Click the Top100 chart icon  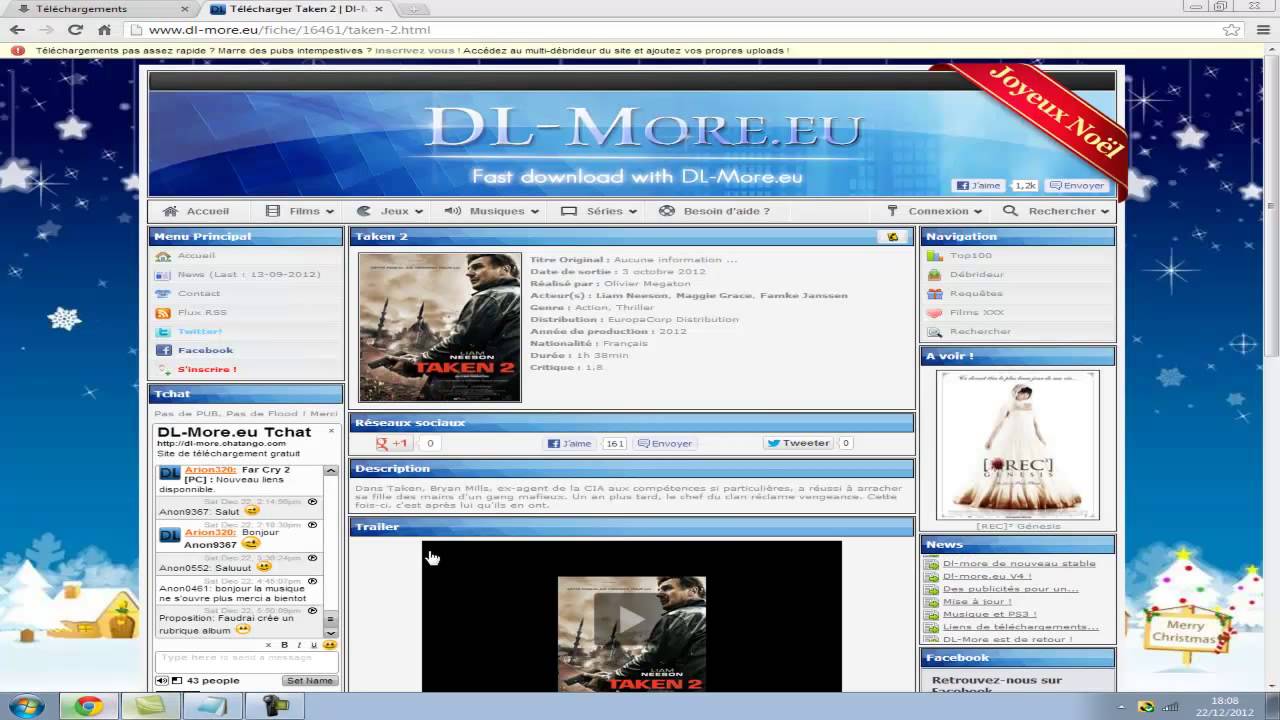pyautogui.click(x=934, y=256)
